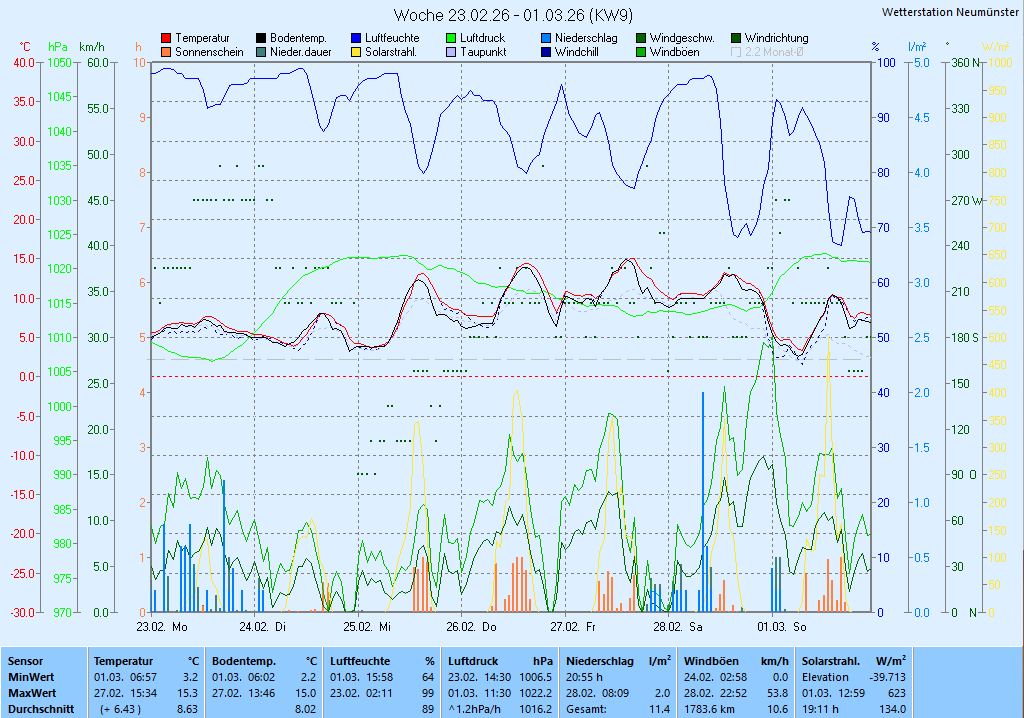Select the green Luftdruck legend marker
Screen dimensions: 1024x718
click(x=451, y=38)
